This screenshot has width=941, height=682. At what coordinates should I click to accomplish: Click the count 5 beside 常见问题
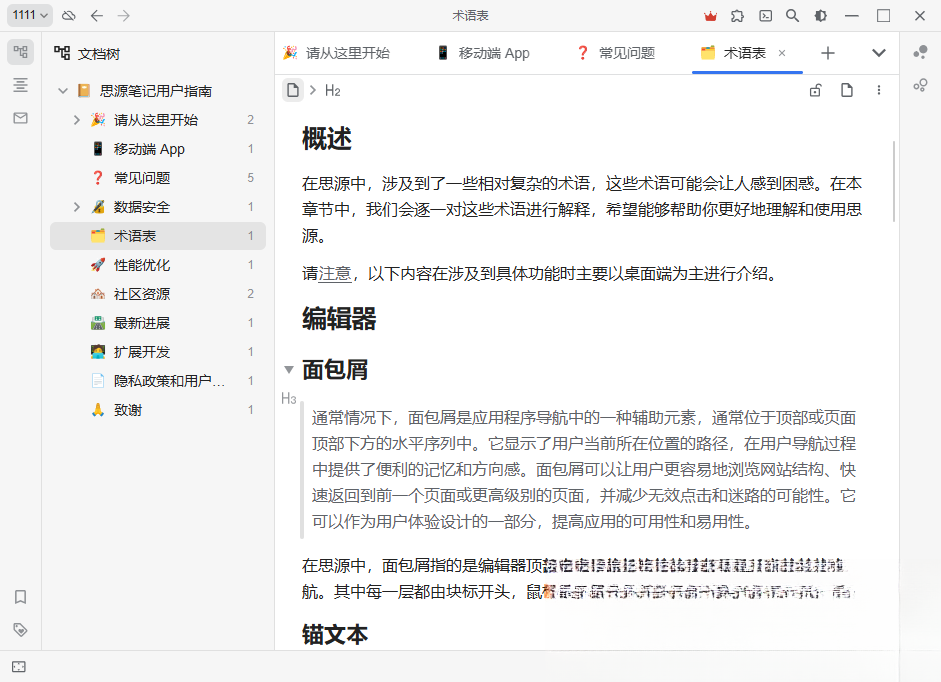(x=250, y=178)
